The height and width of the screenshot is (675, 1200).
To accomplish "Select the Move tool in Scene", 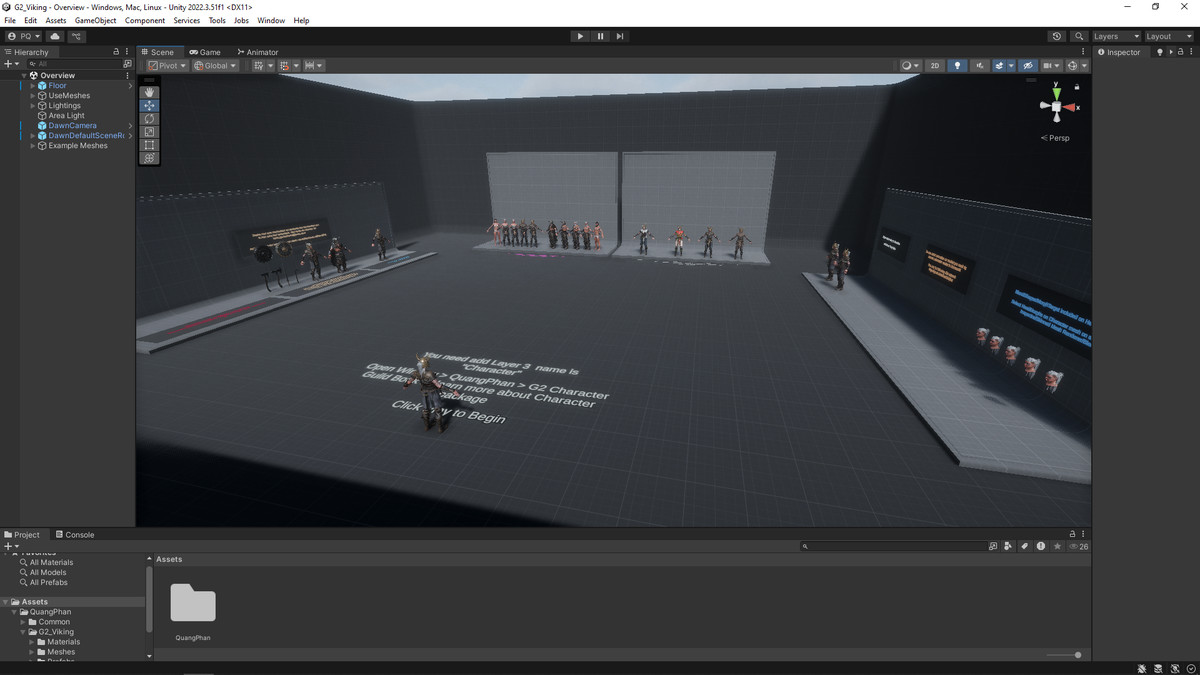I will [150, 105].
